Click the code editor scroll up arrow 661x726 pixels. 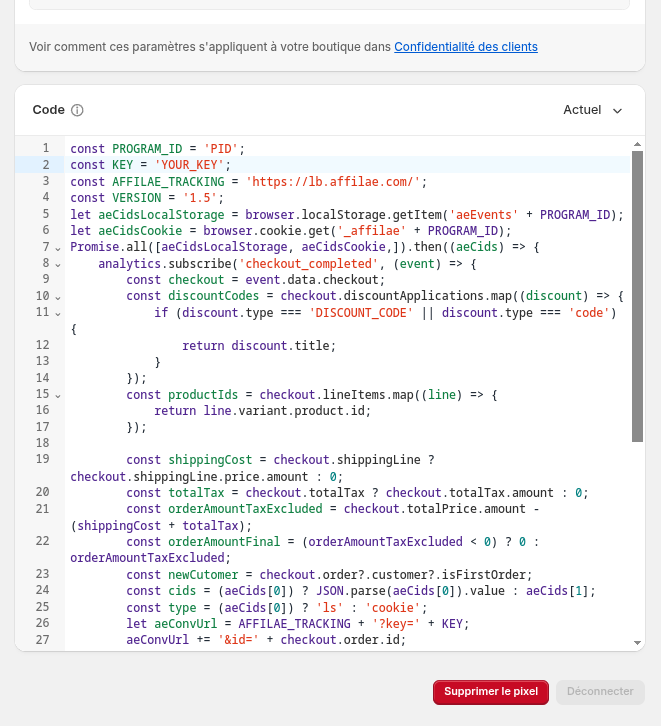pos(637,144)
